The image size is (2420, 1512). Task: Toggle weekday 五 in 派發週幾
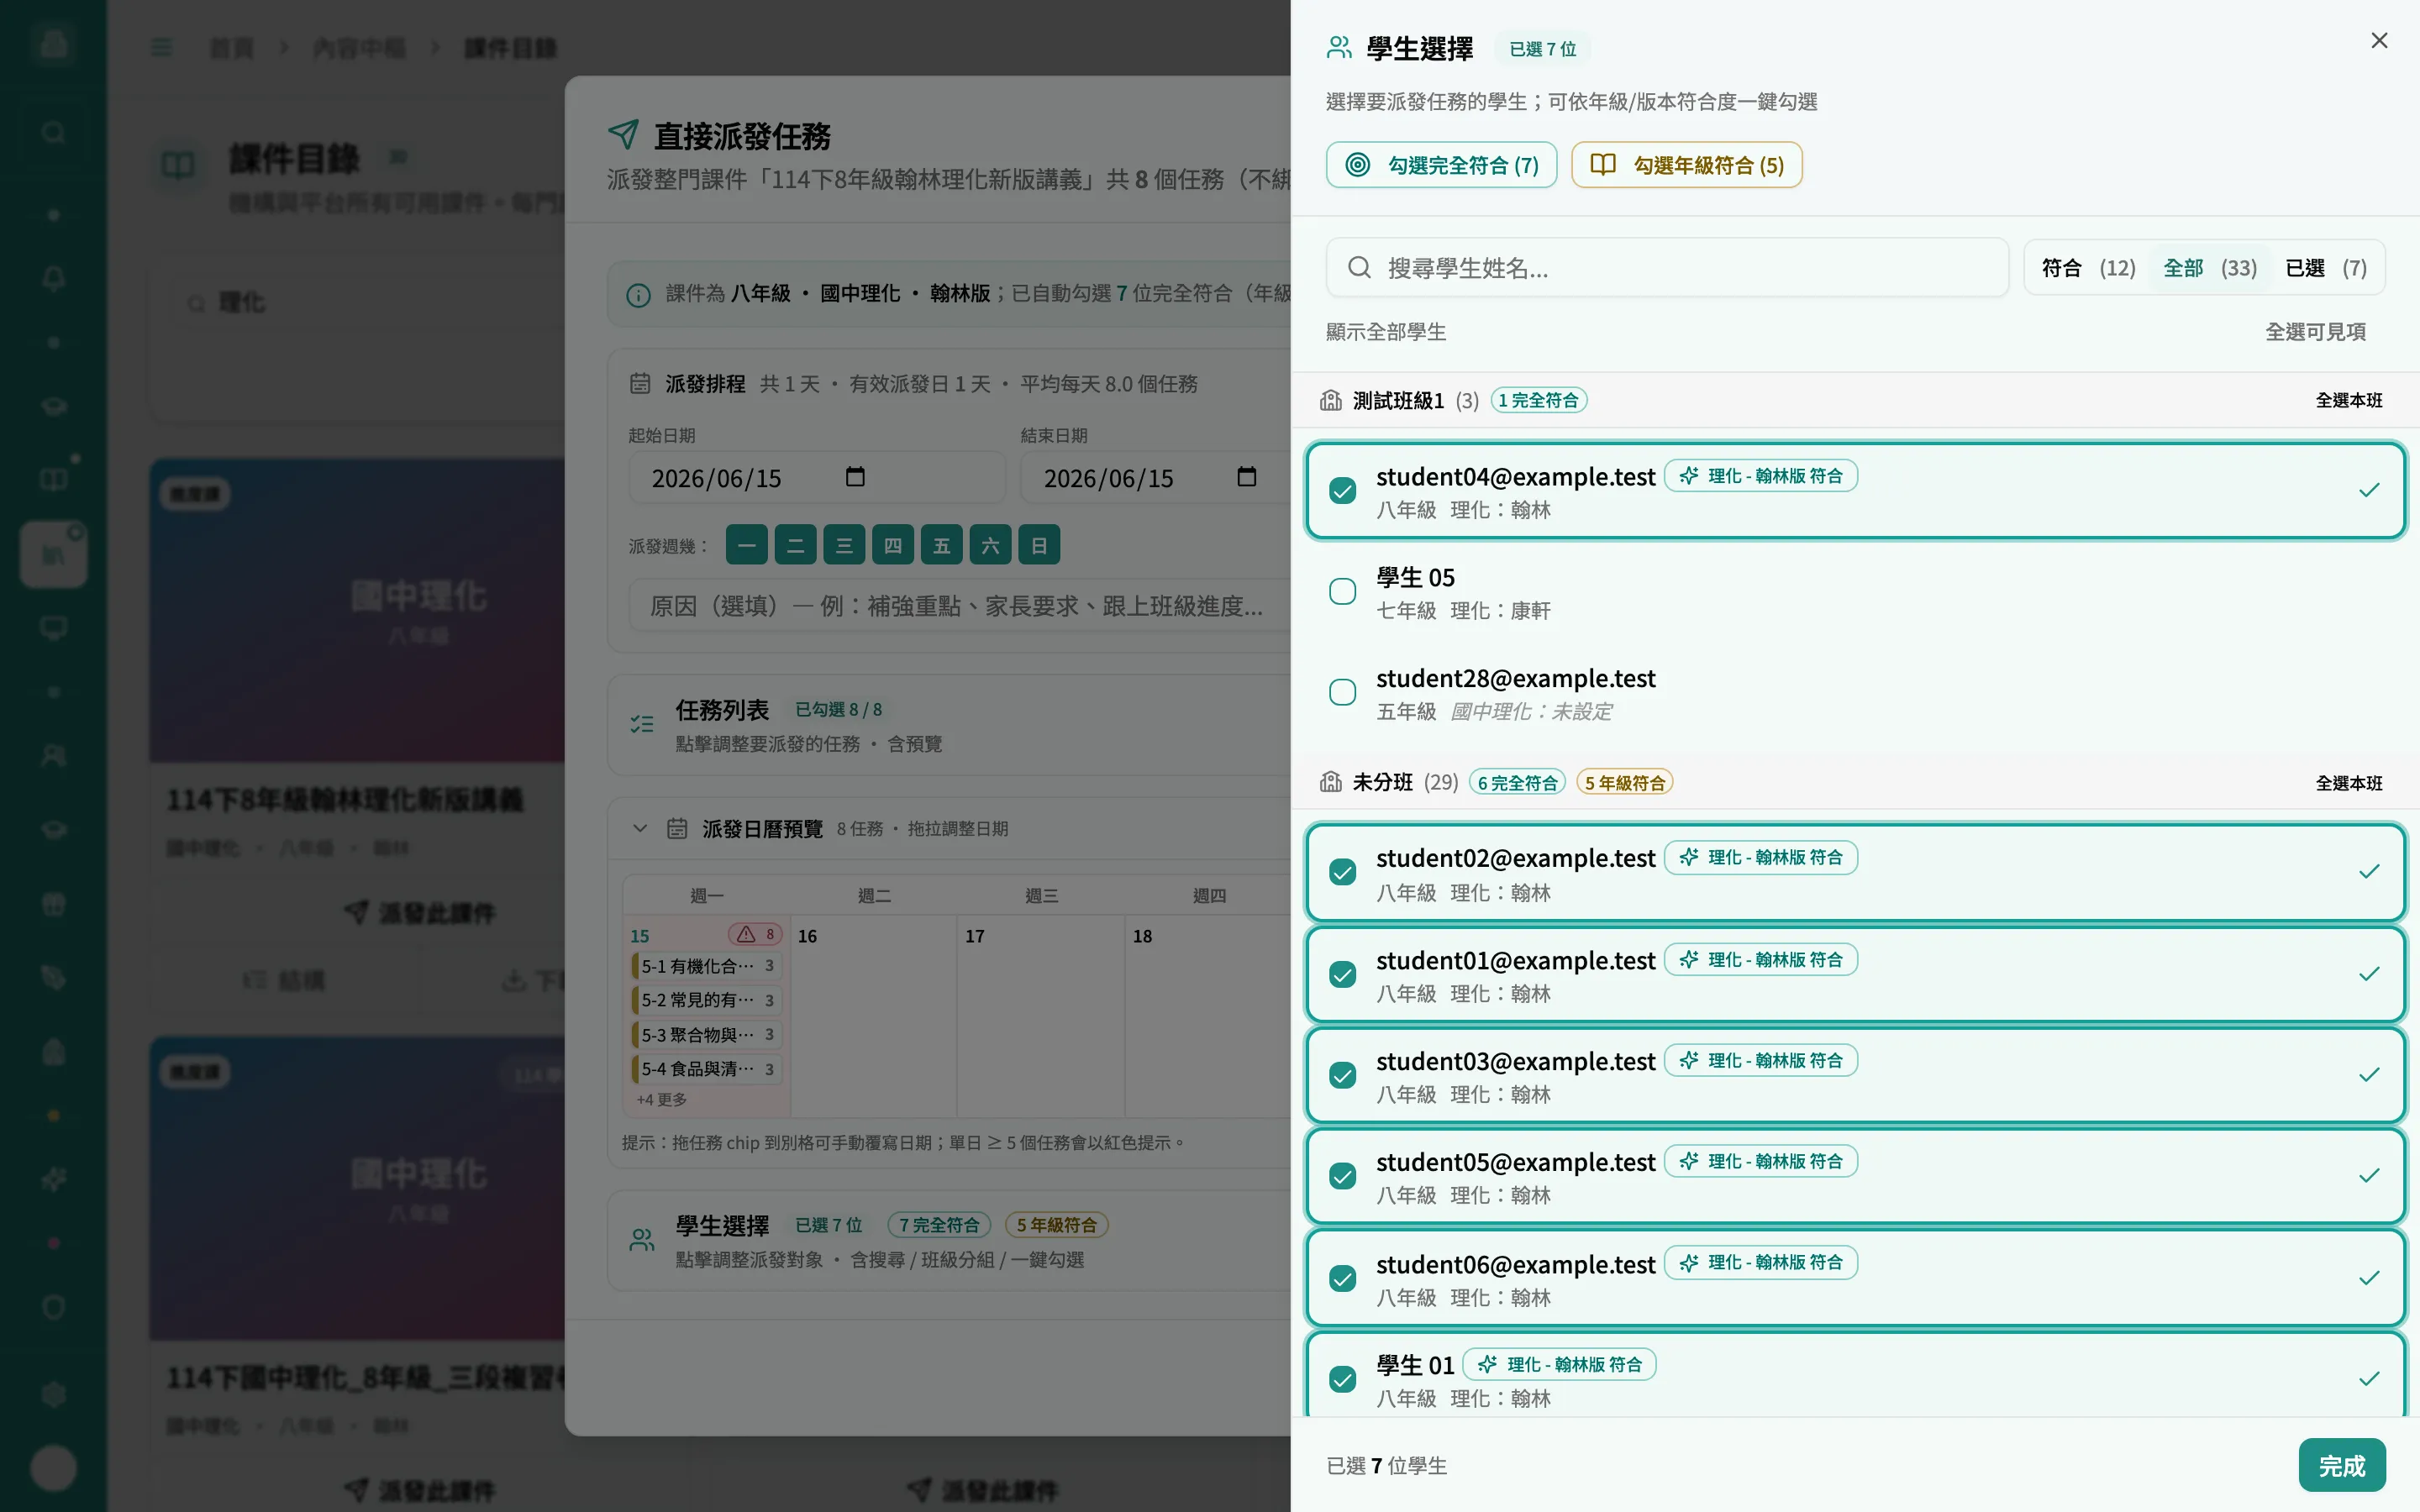click(x=942, y=545)
